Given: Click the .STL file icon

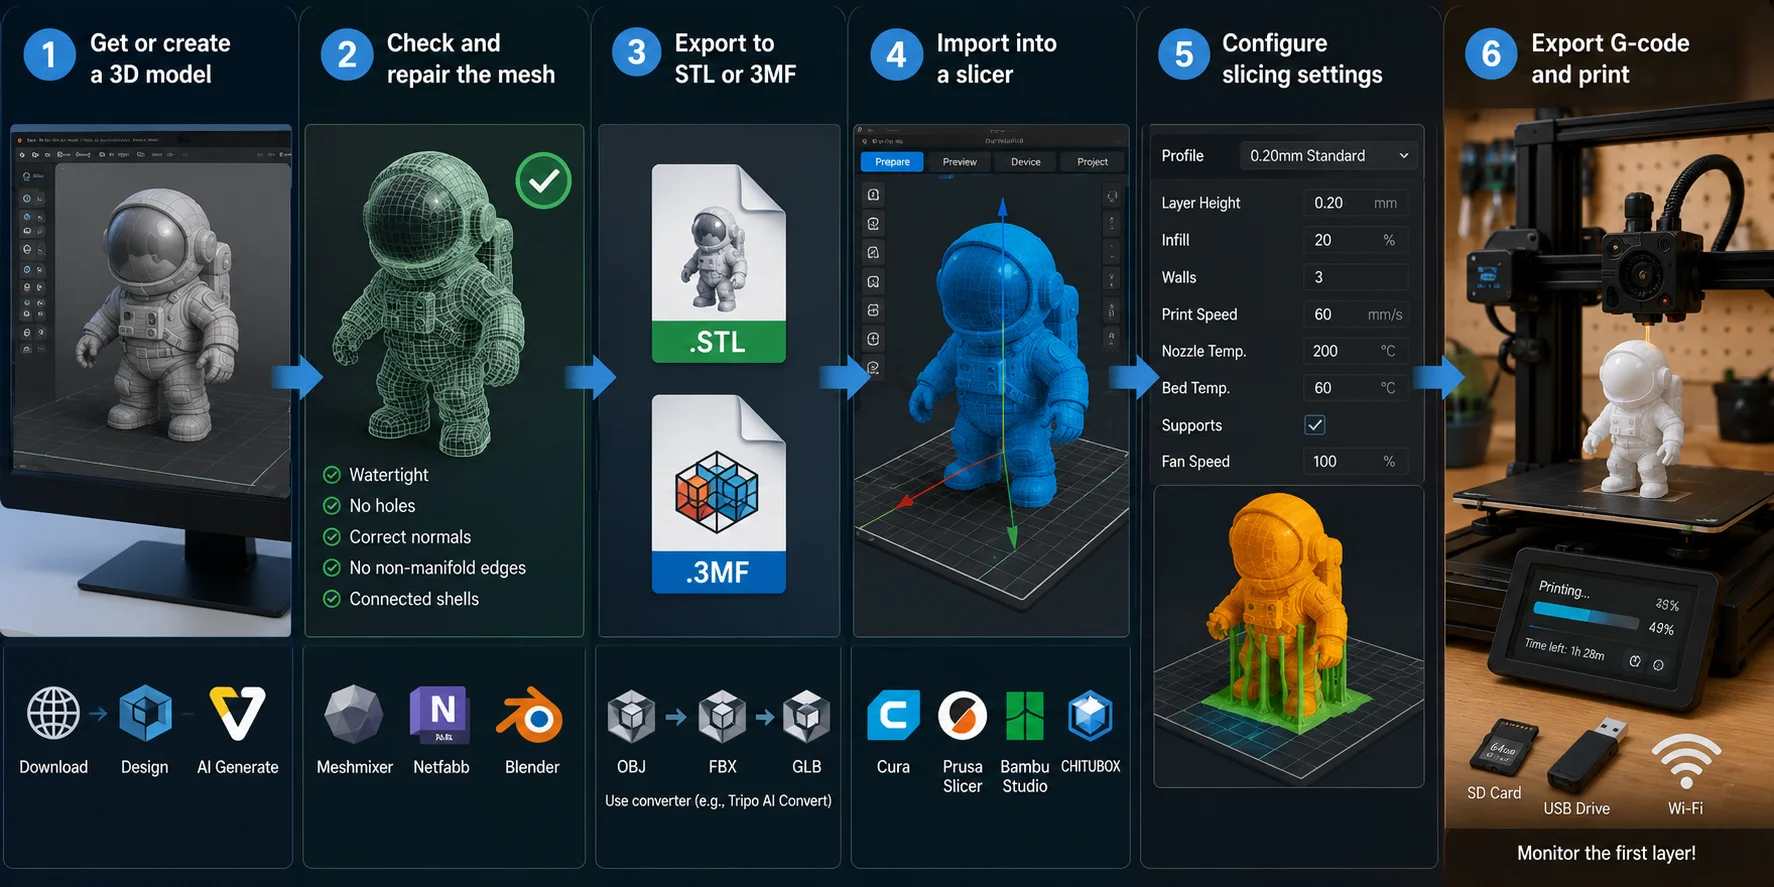Looking at the screenshot, I should tap(718, 263).
